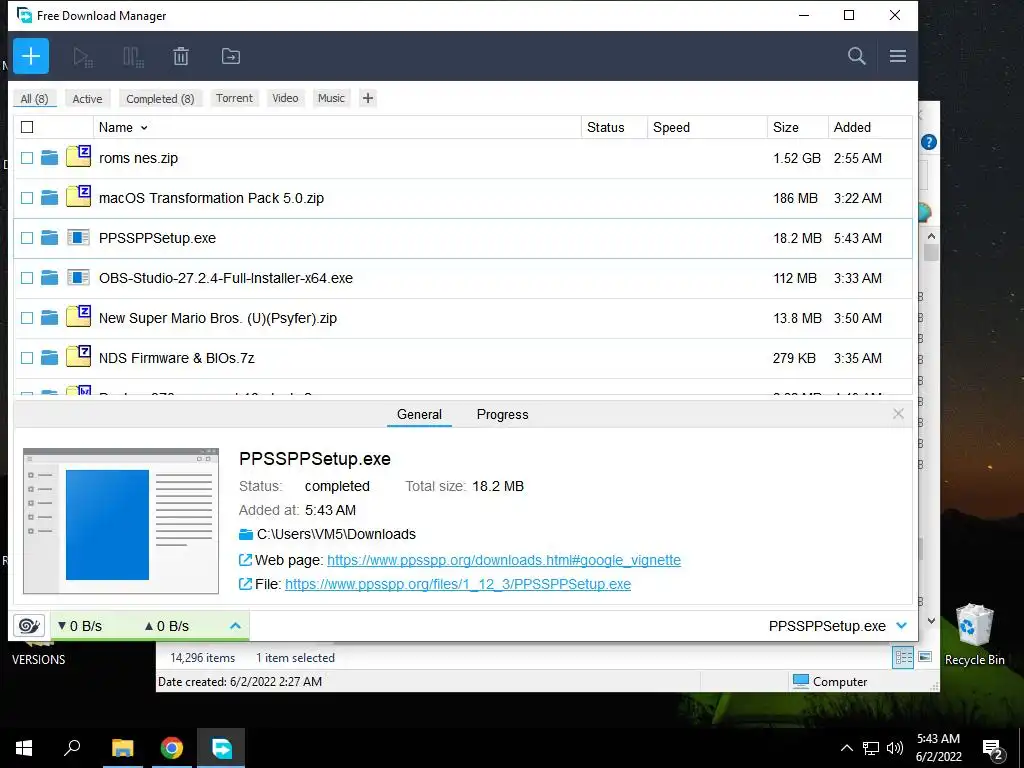This screenshot has height=768, width=1024.
Task: Check the box for macOS Transformation Pack 5.0.zip
Action: tap(27, 198)
